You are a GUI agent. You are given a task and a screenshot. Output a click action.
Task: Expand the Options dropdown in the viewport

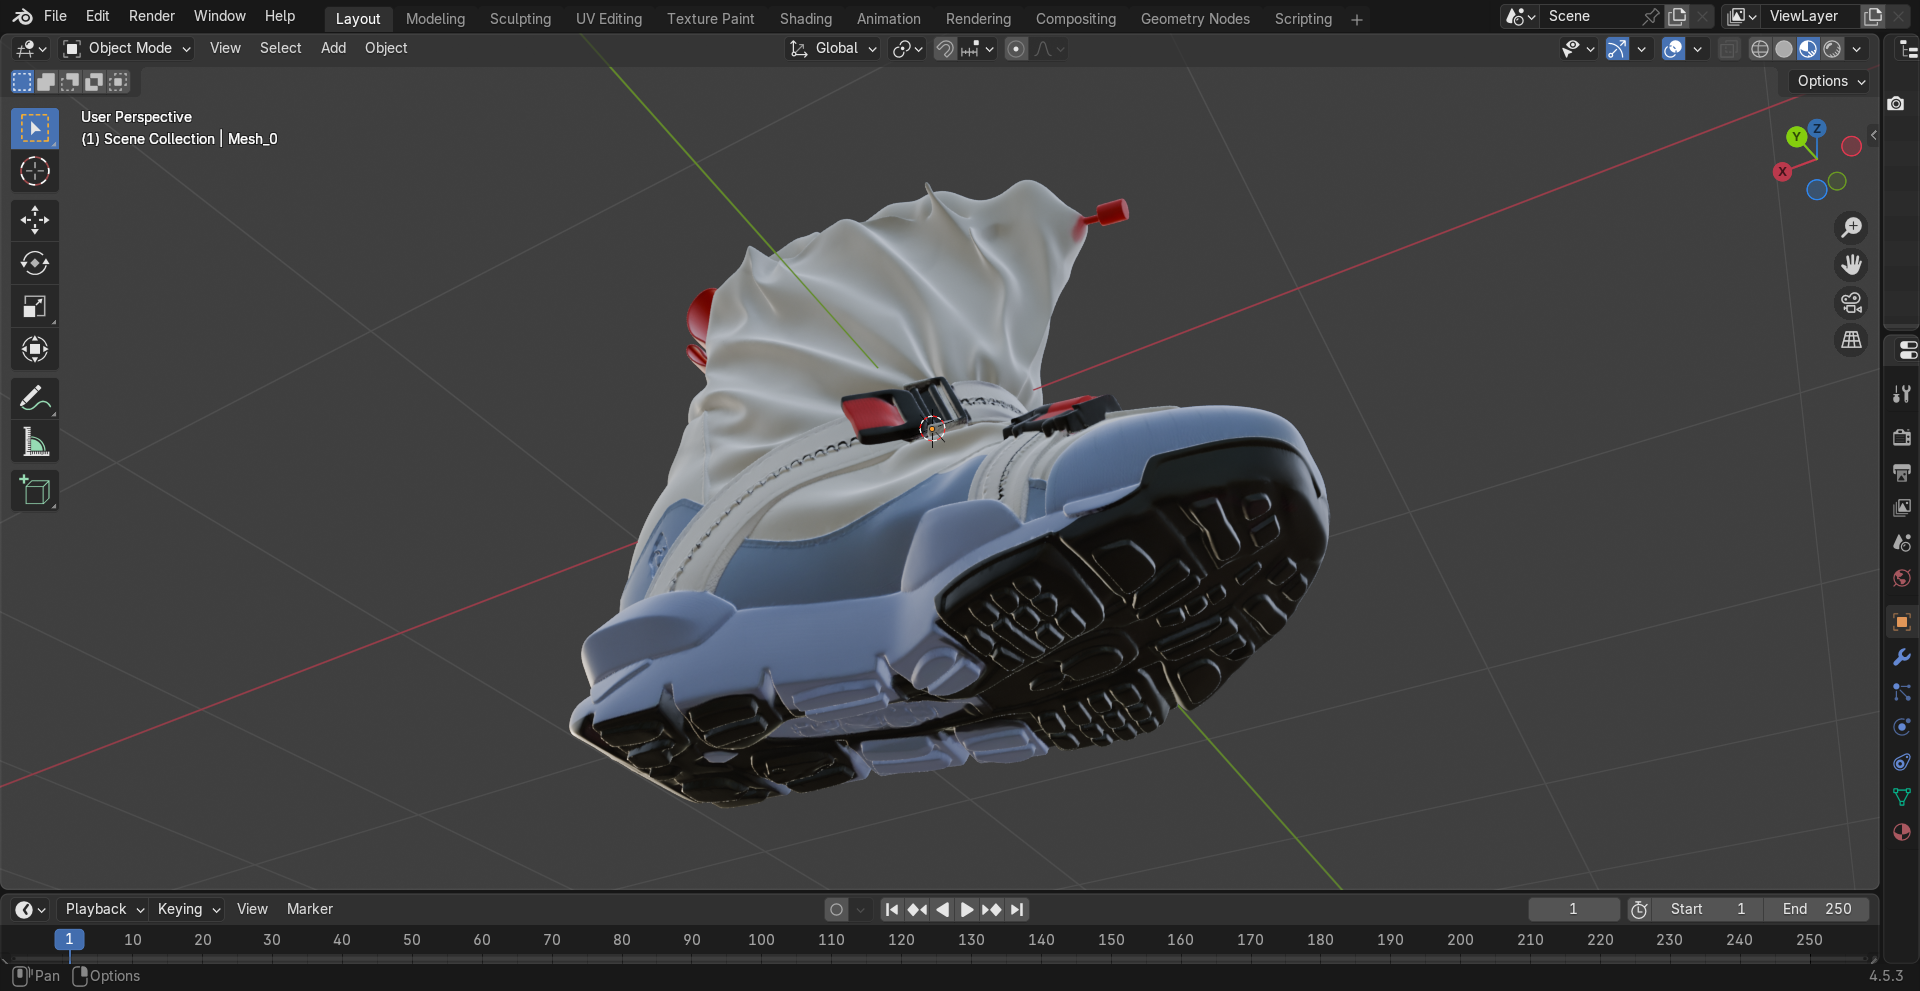(1828, 81)
